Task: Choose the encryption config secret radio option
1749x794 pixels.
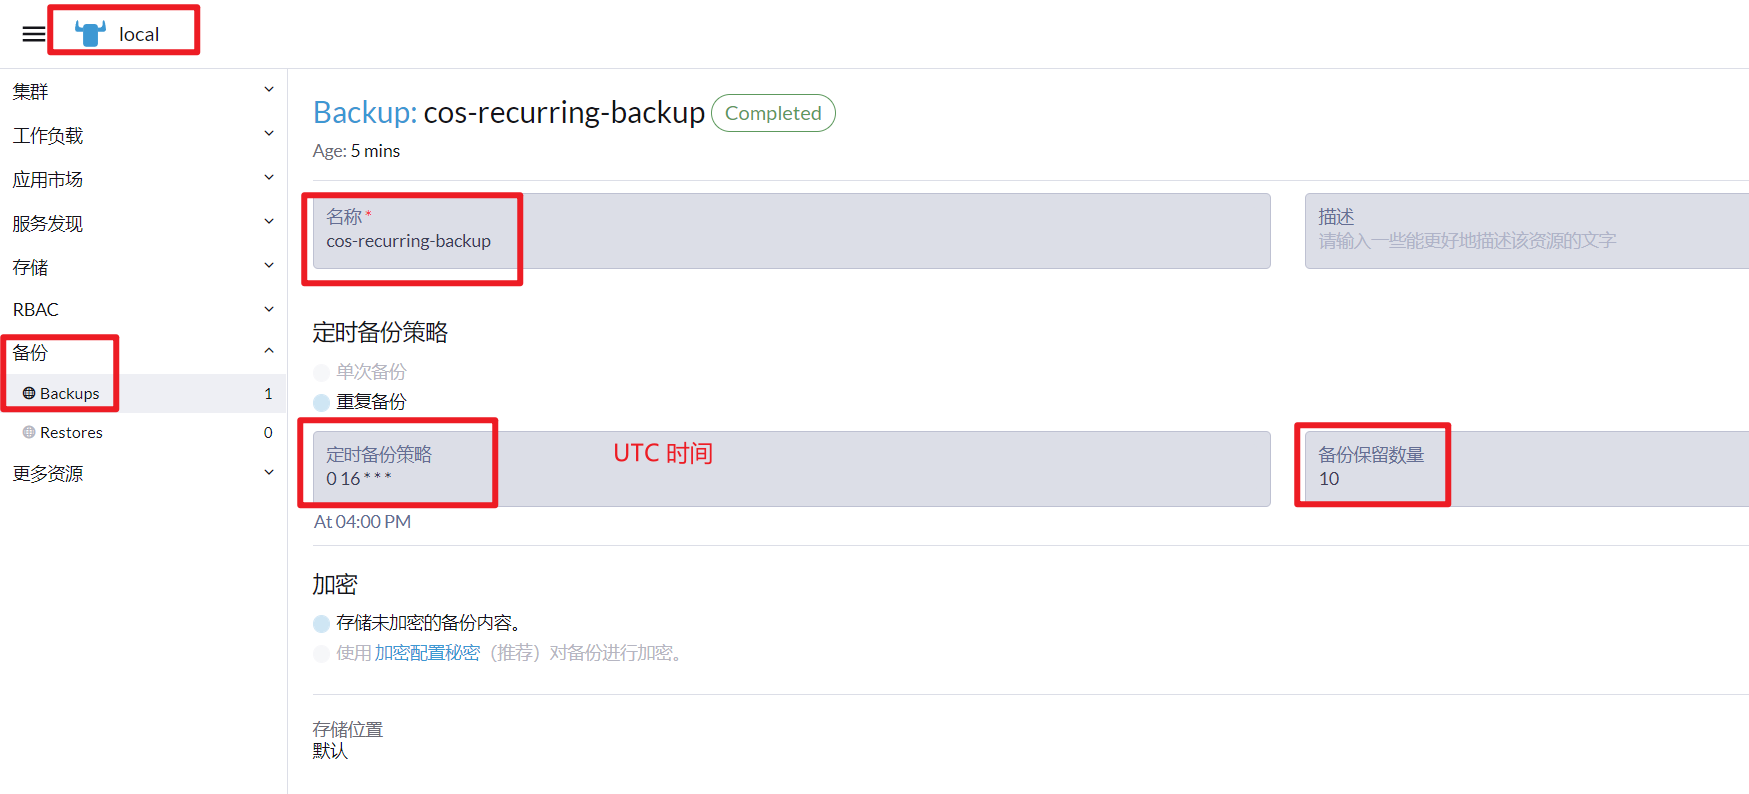Action: 321,653
